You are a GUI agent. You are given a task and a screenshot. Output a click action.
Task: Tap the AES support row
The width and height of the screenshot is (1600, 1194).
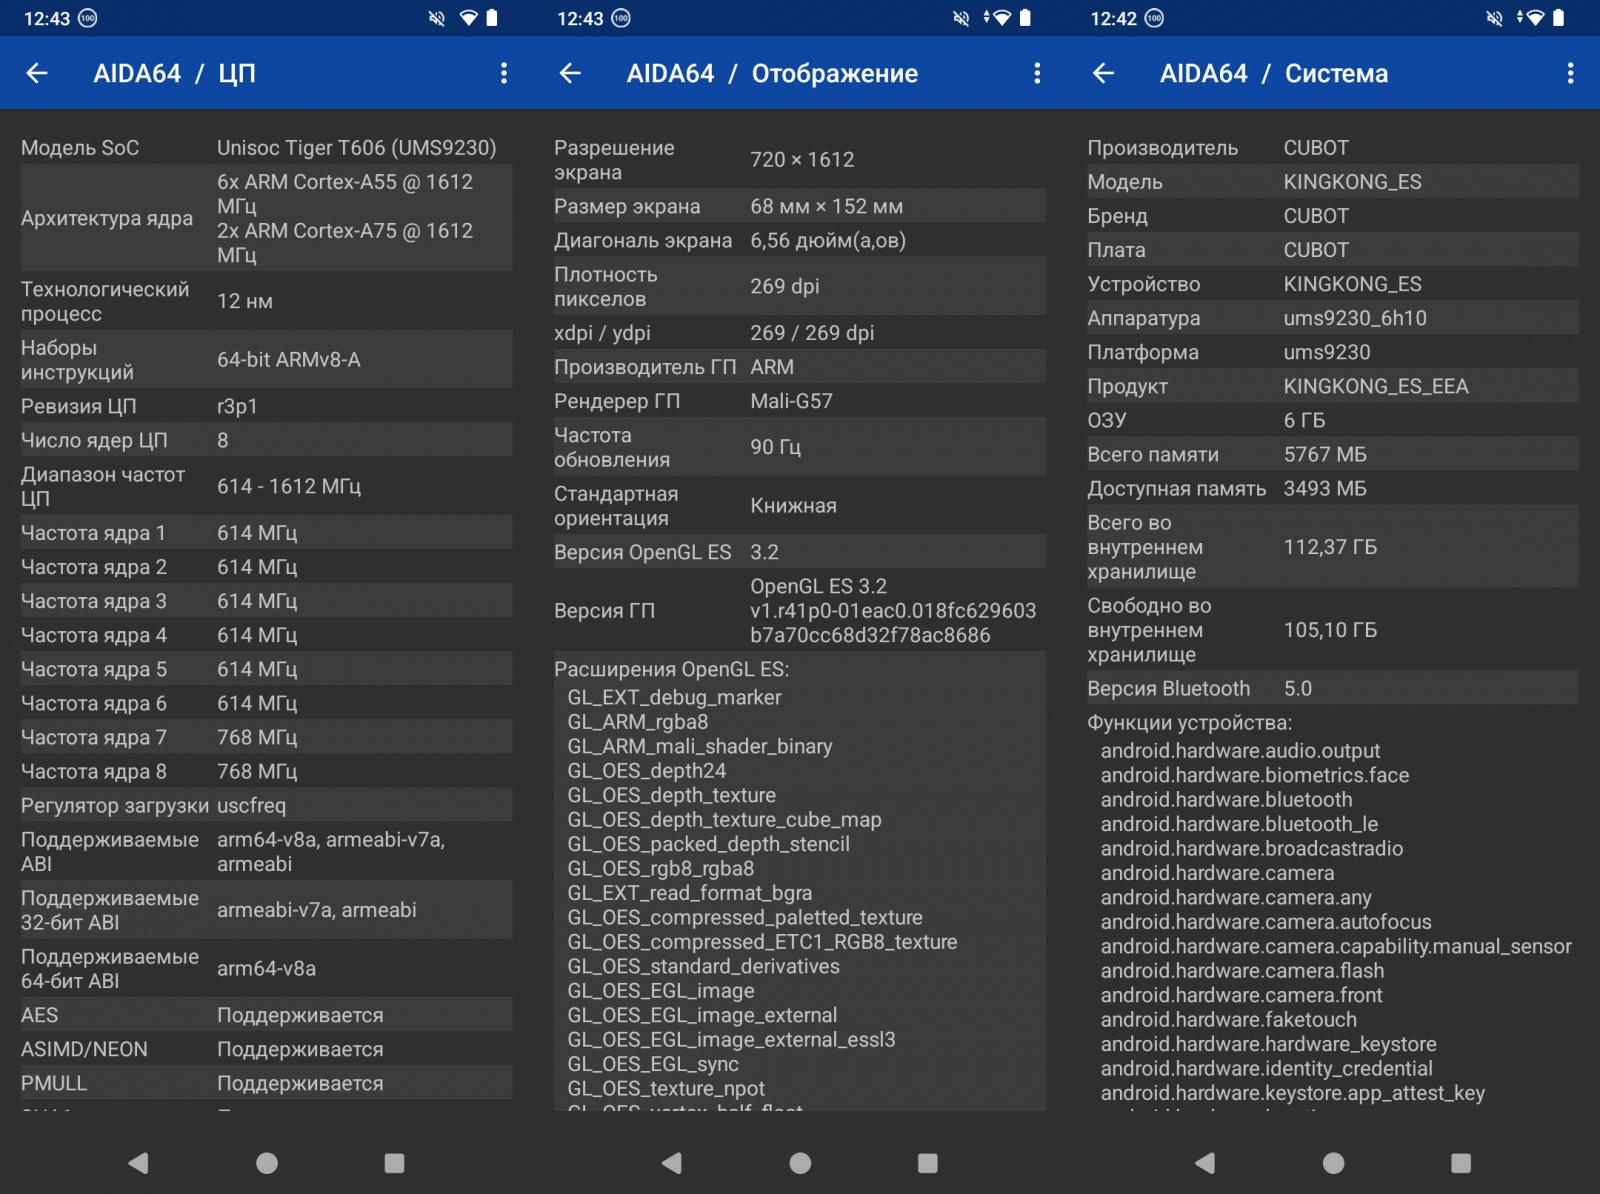(266, 1015)
